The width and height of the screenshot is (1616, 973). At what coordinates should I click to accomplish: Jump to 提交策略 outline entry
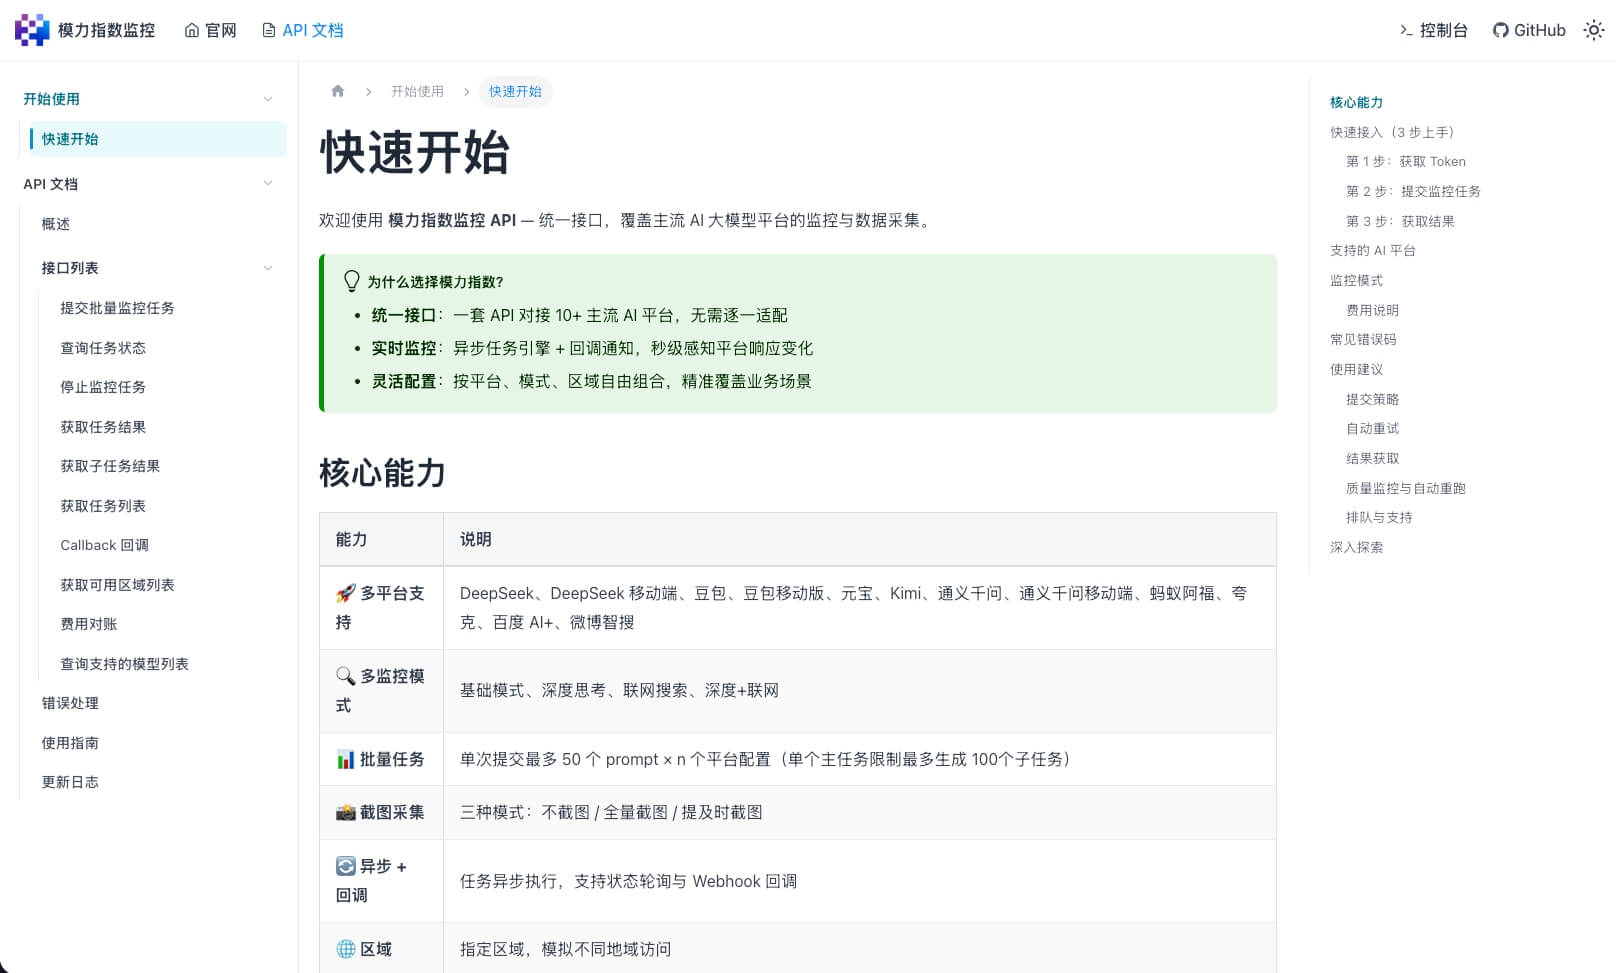[x=1372, y=399]
